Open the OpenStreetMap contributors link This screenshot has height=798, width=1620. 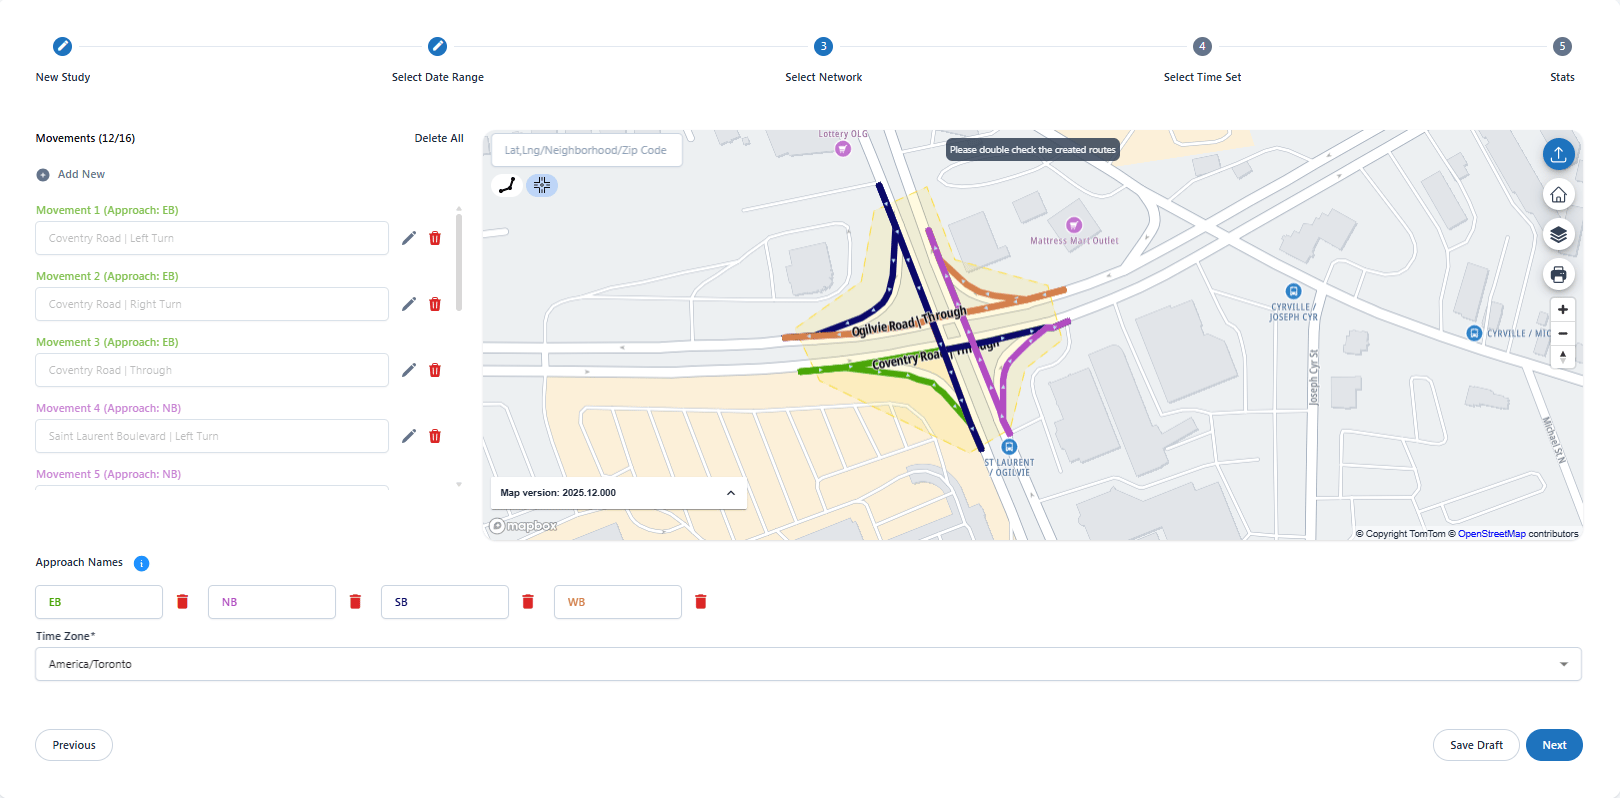click(1491, 534)
